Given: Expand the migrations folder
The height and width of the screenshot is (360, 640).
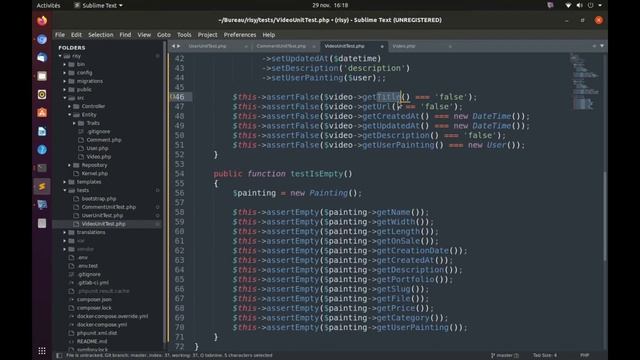Looking at the screenshot, I should [x=64, y=81].
